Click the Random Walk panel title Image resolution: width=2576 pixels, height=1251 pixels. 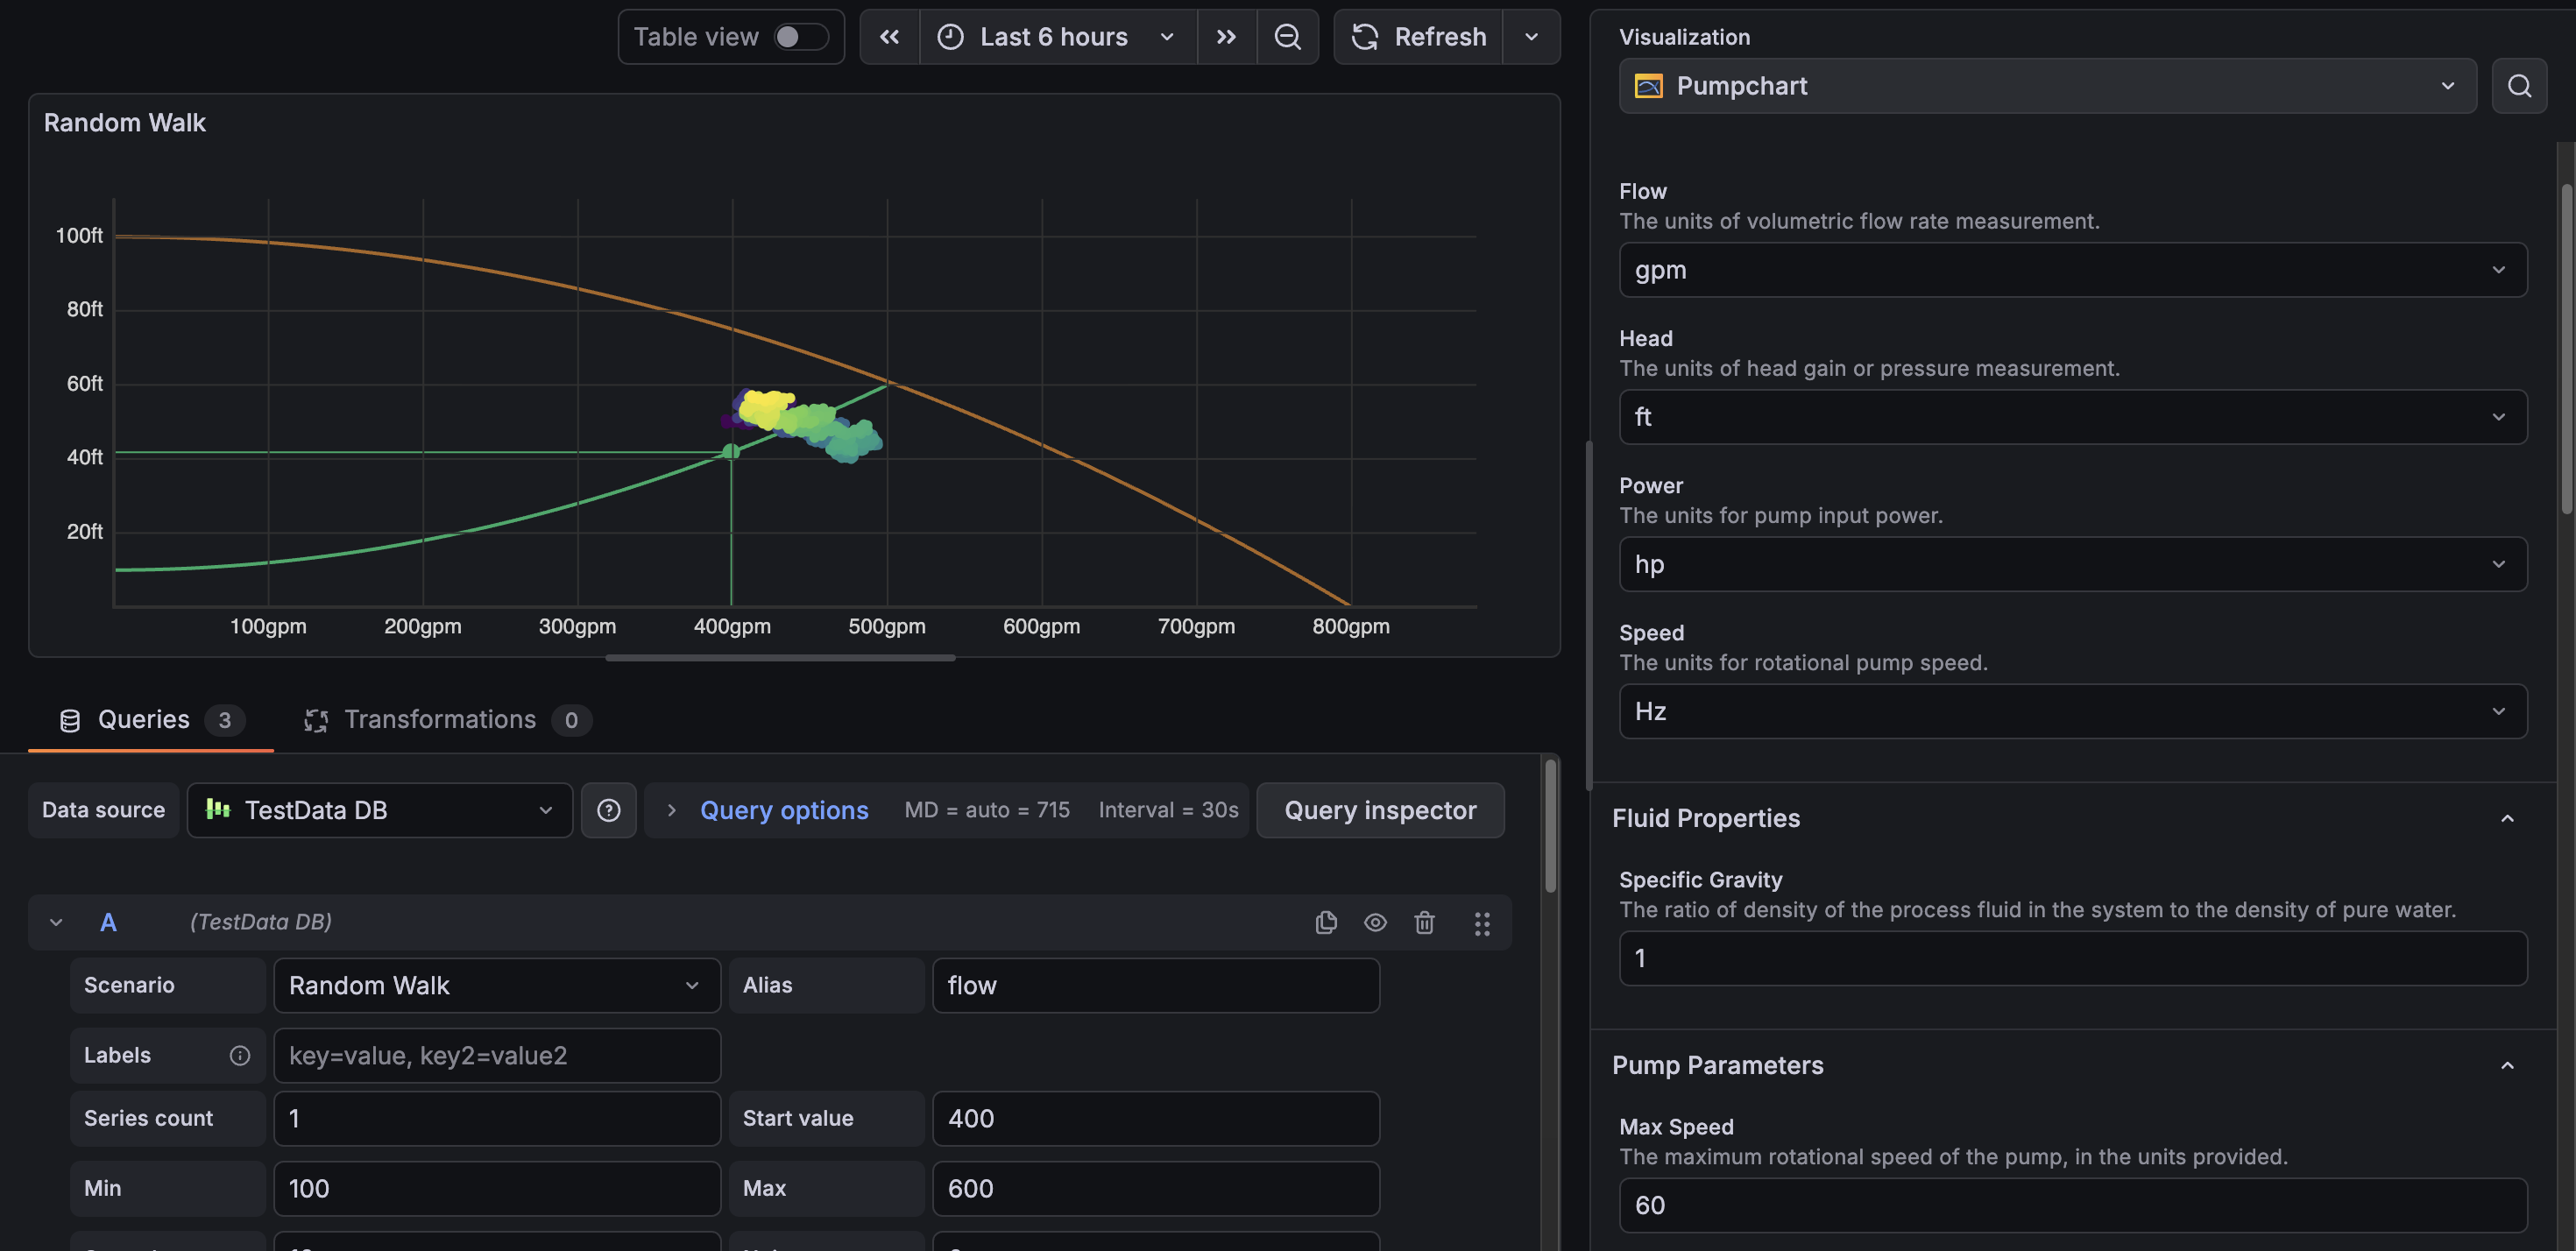tap(125, 122)
